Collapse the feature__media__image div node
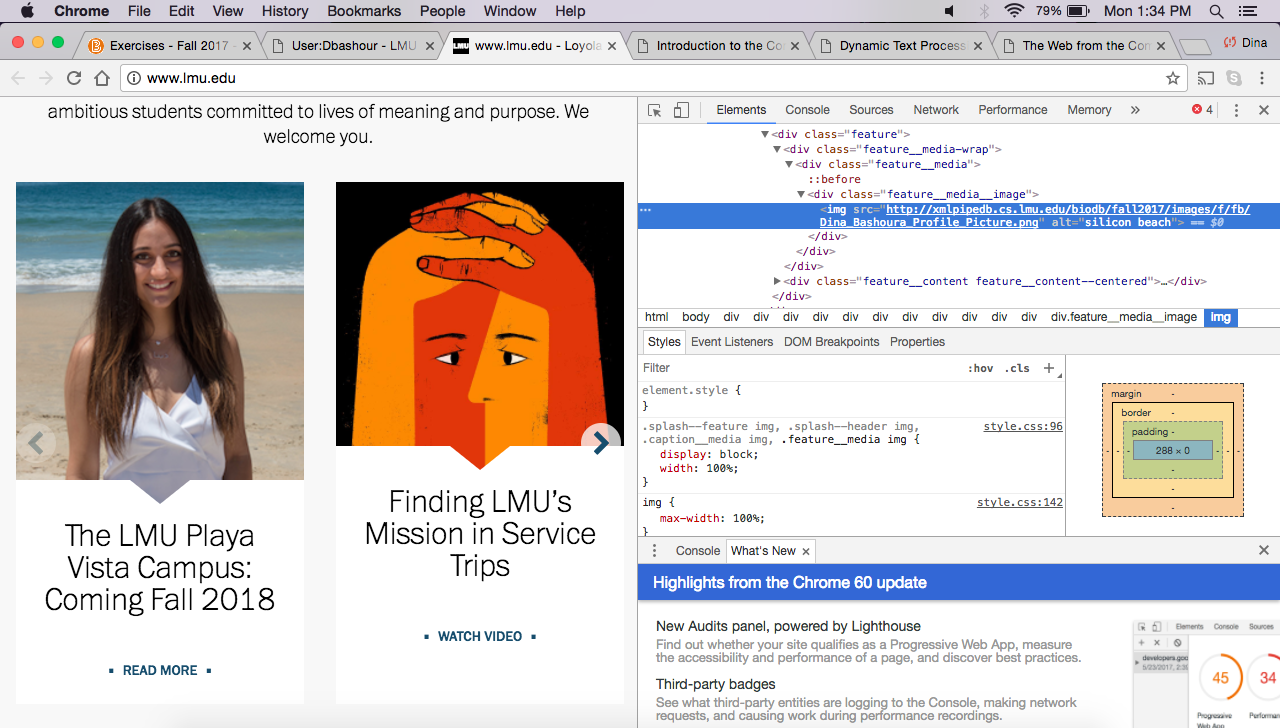Image resolution: width=1280 pixels, height=728 pixels. point(801,194)
